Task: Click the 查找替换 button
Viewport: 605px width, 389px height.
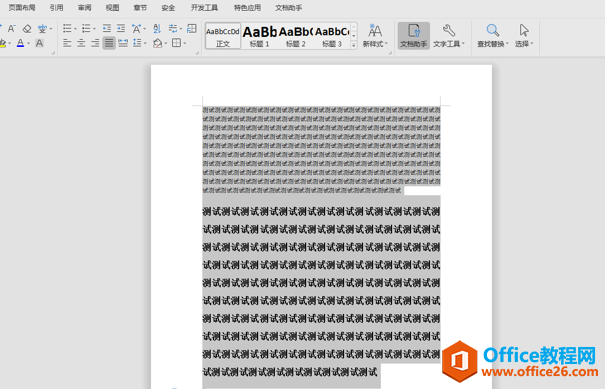Action: coord(493,36)
